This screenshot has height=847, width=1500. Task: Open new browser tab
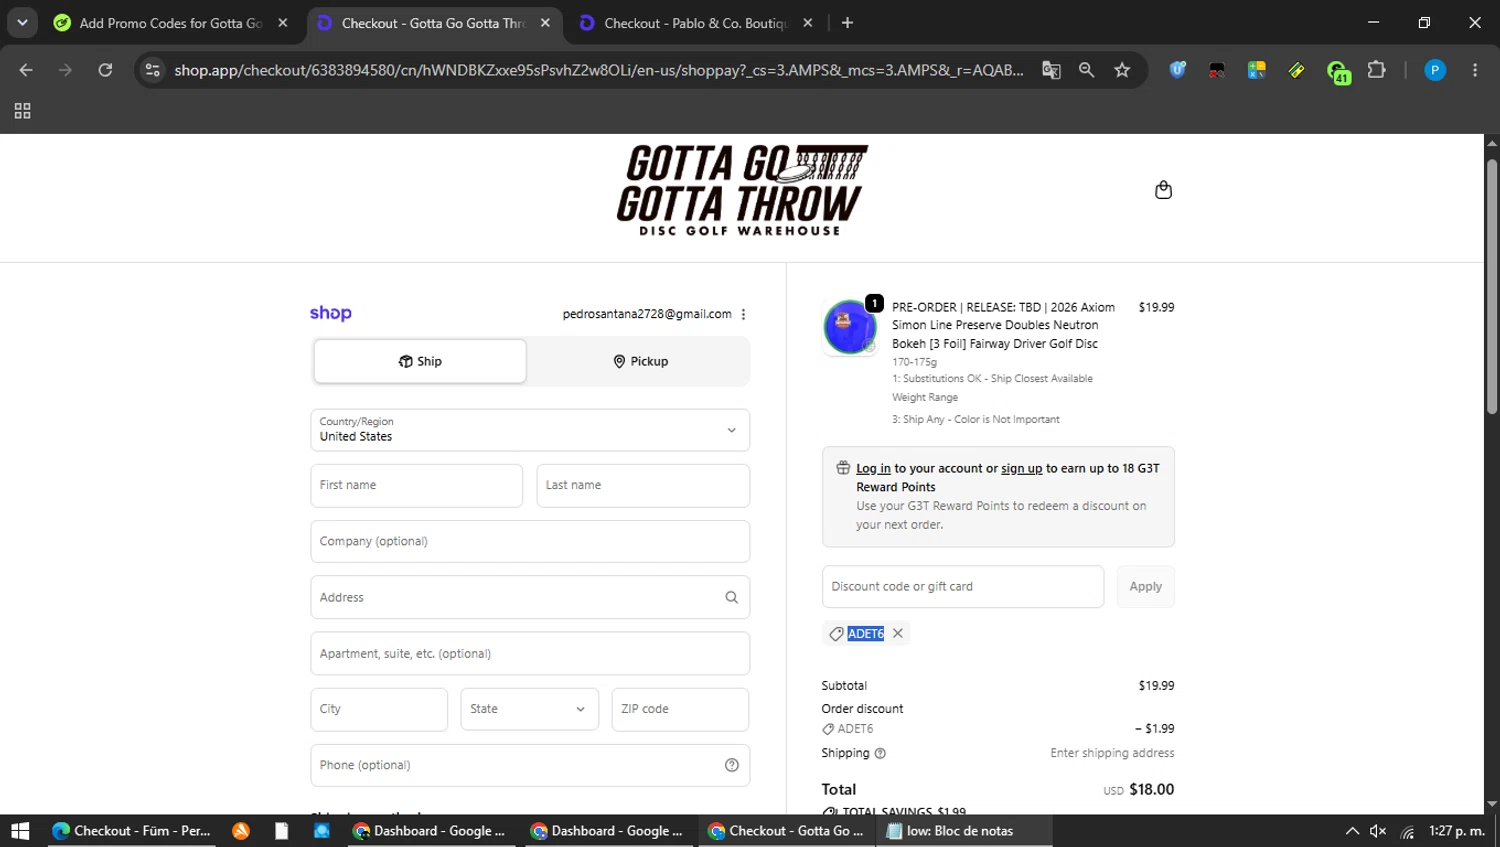[x=847, y=22]
